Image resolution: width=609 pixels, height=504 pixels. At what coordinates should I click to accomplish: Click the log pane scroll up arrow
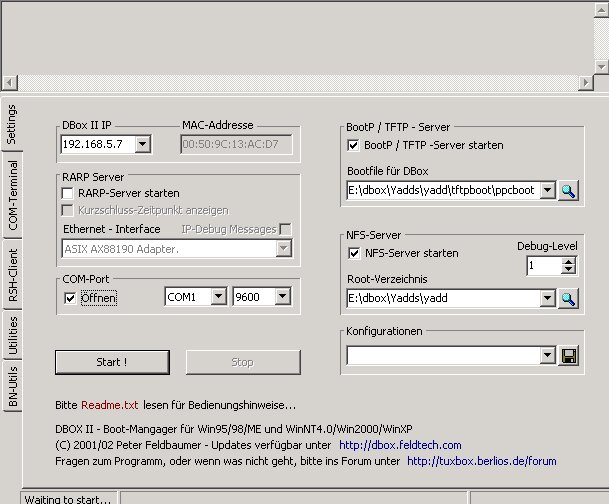tap(601, 10)
